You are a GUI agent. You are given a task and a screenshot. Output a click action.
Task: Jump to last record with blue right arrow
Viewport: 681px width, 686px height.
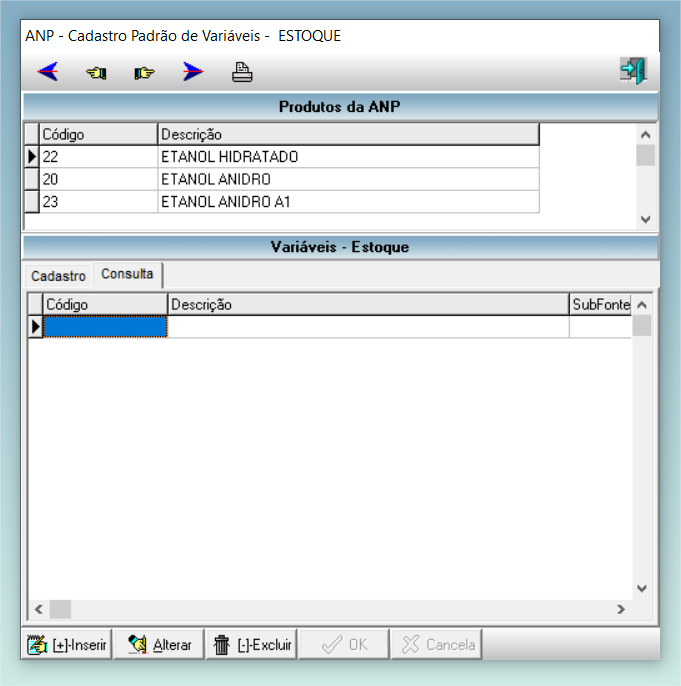click(x=193, y=71)
